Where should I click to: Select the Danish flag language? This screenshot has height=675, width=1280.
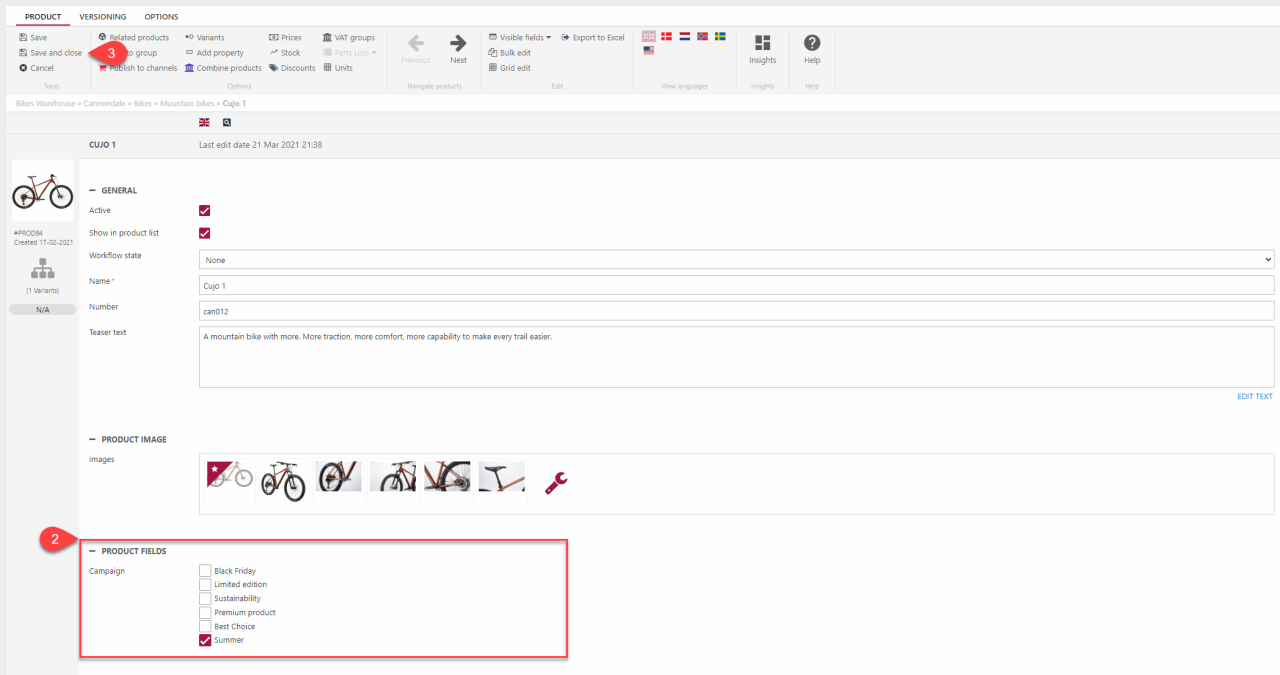point(667,36)
